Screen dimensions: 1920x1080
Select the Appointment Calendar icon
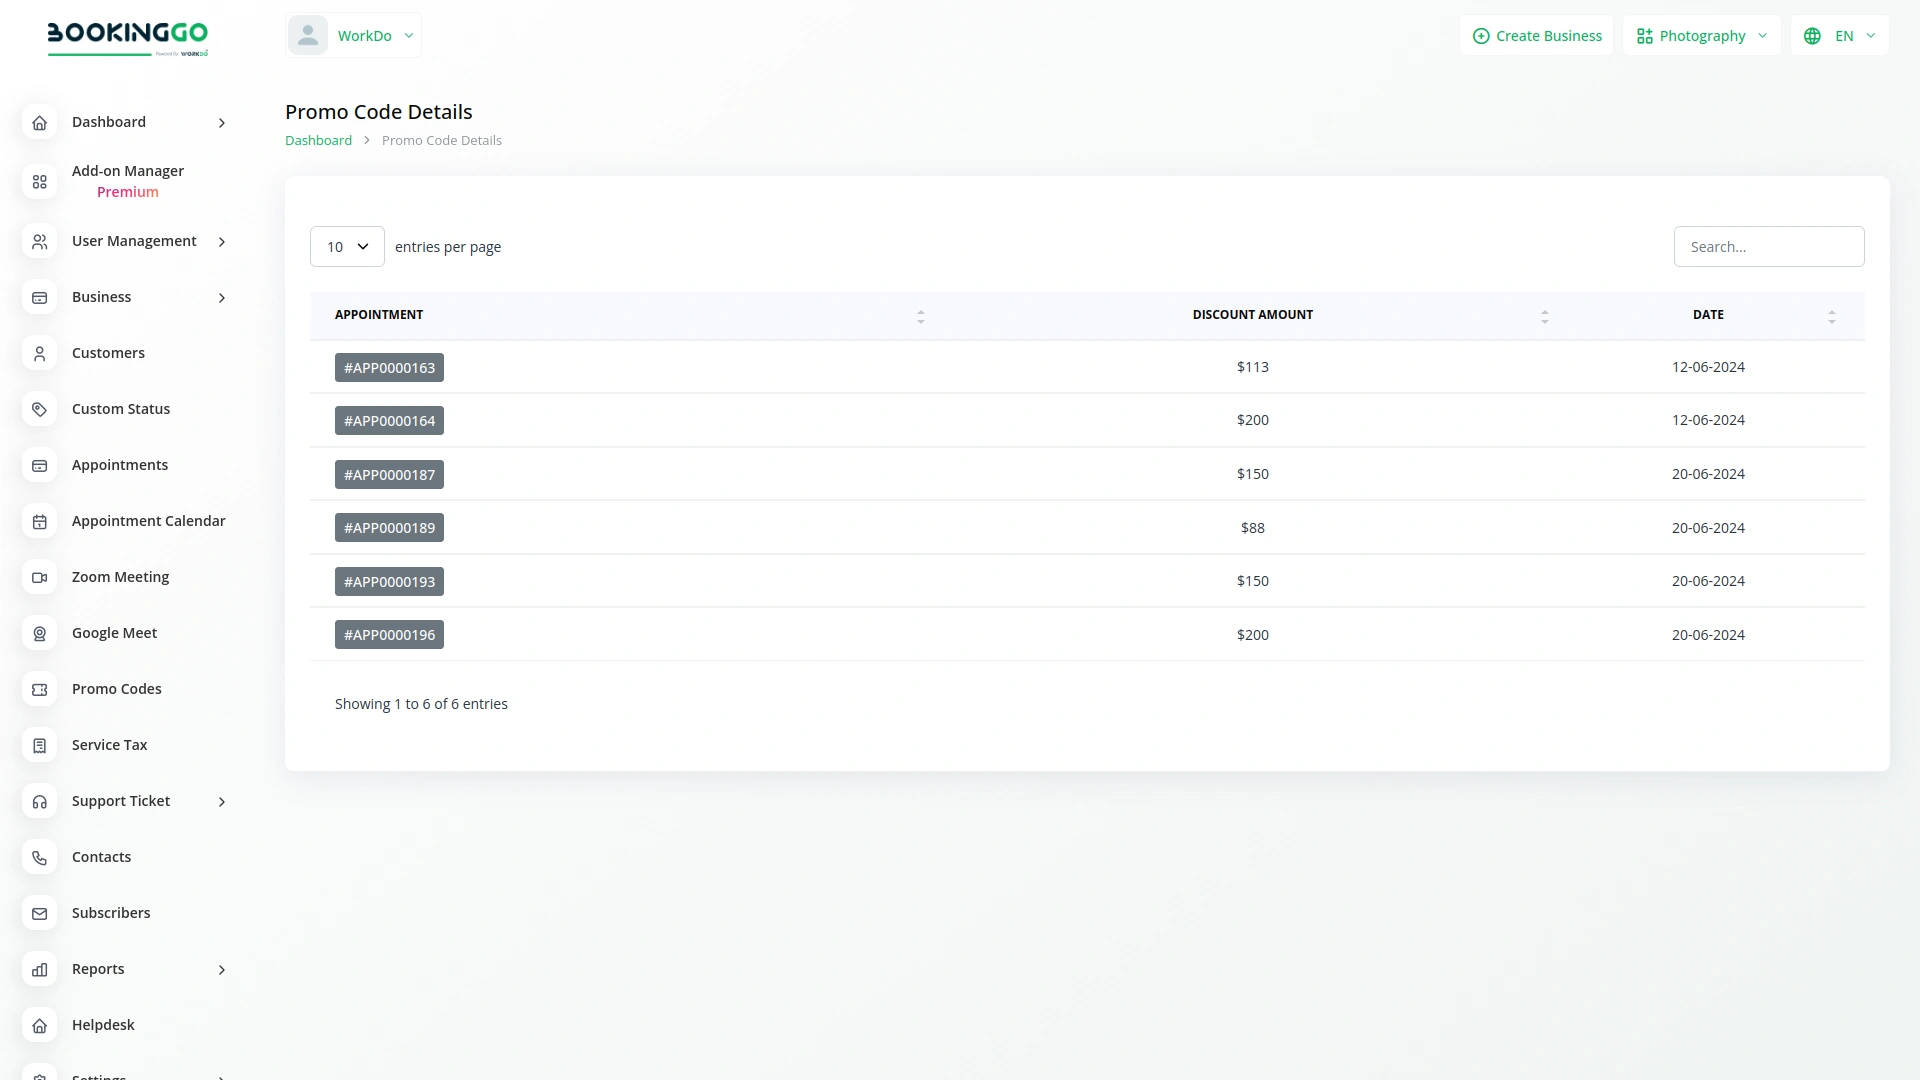pyautogui.click(x=39, y=521)
